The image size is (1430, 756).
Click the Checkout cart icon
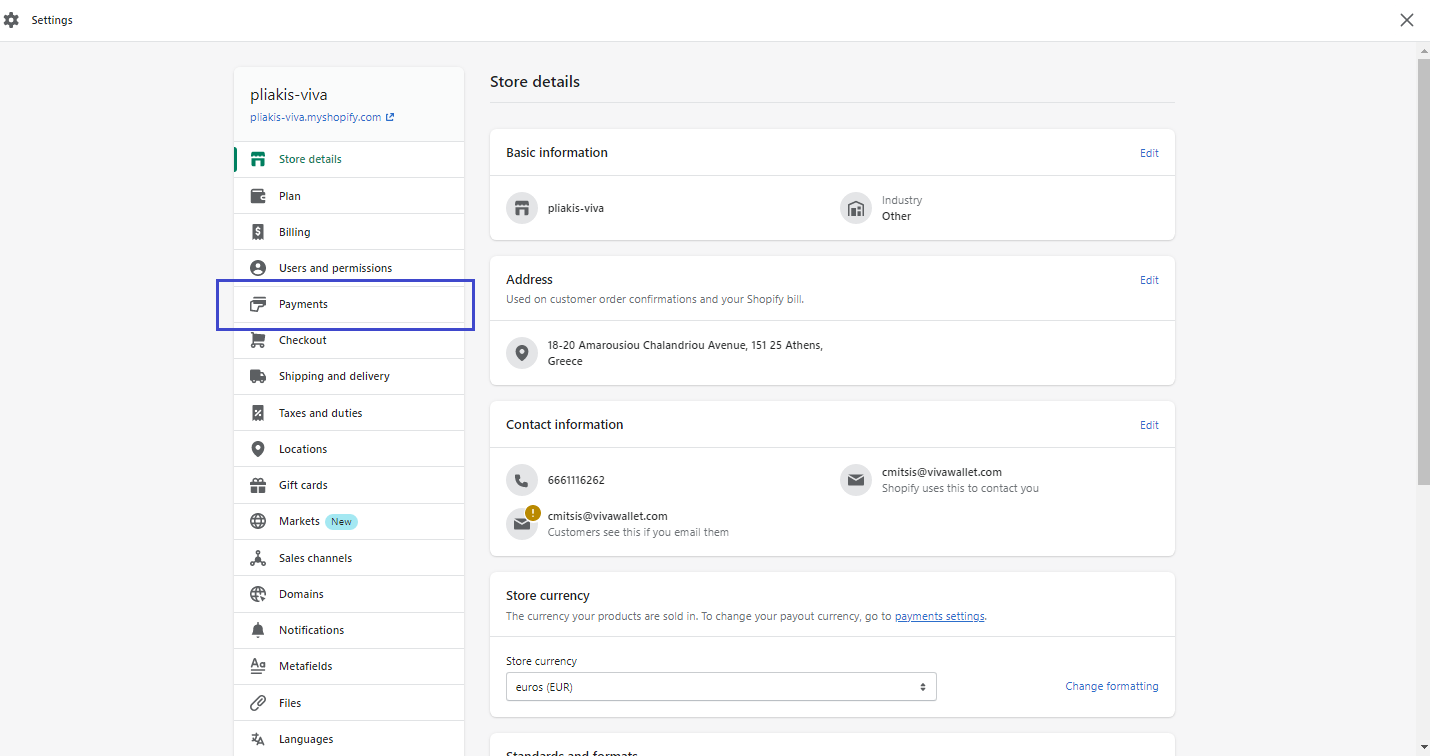(258, 340)
